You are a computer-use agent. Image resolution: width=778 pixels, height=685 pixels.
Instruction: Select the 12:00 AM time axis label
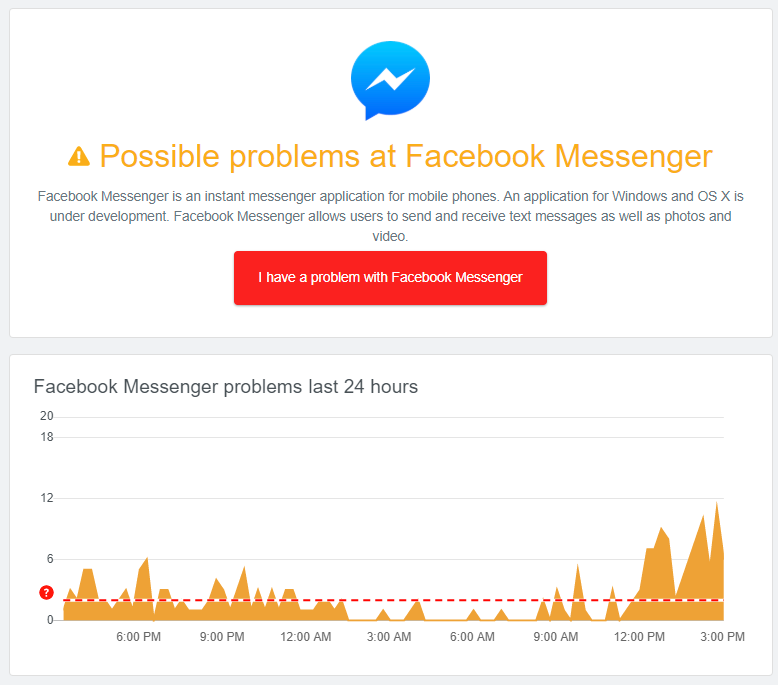click(305, 637)
